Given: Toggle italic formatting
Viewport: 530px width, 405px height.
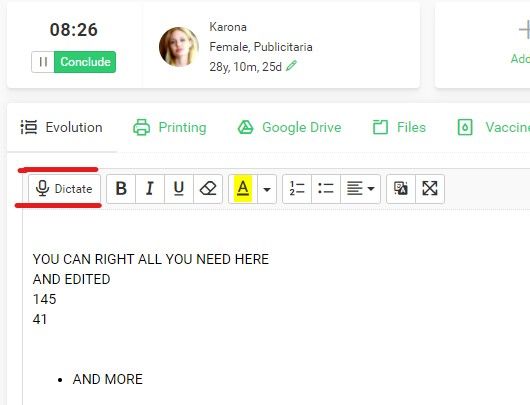Looking at the screenshot, I should pos(150,189).
